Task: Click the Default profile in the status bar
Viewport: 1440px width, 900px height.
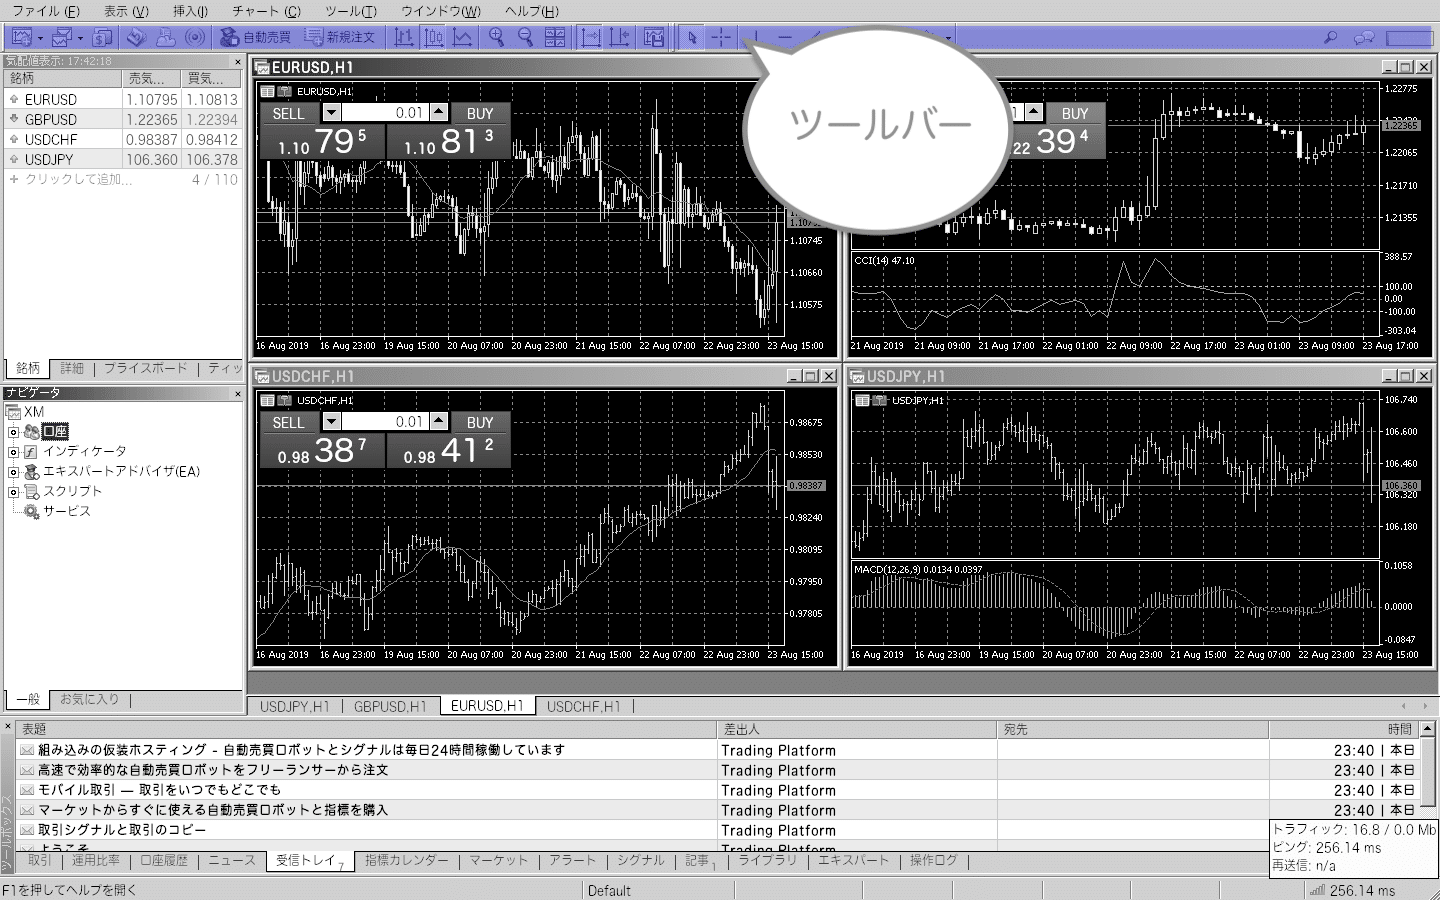Action: pos(609,890)
